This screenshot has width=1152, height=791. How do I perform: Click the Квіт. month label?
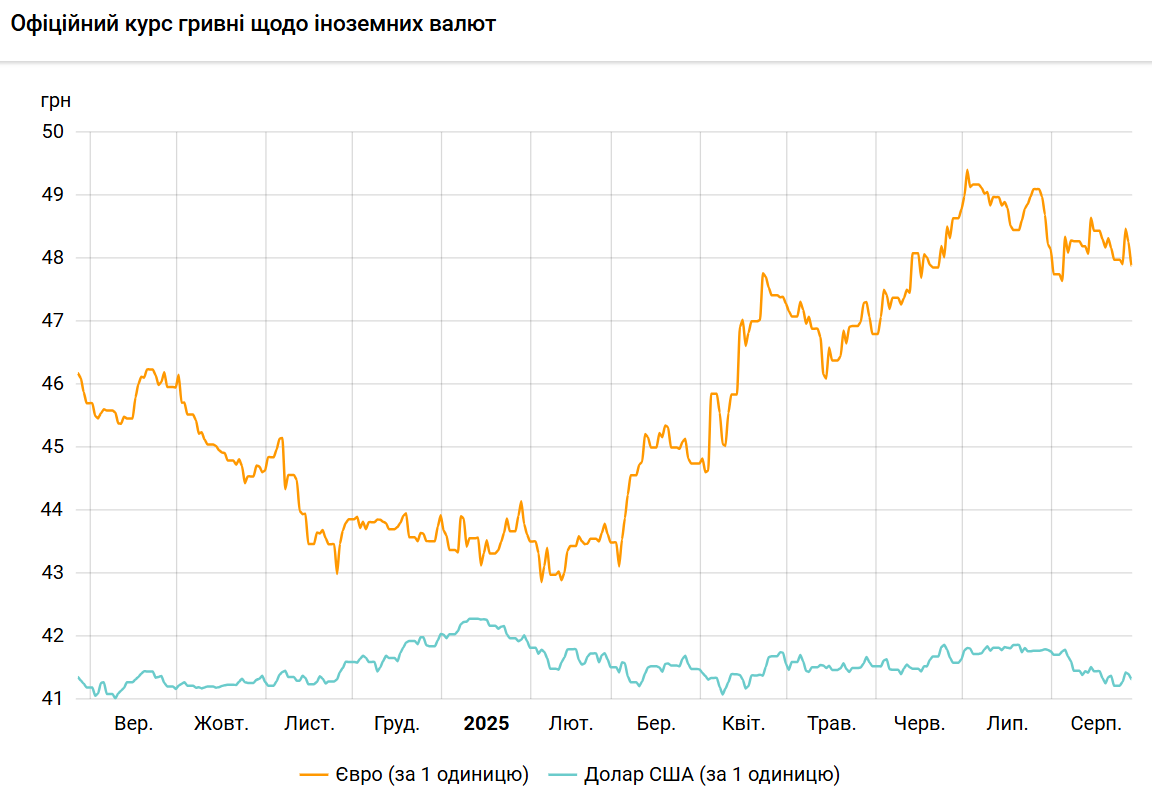click(x=743, y=724)
